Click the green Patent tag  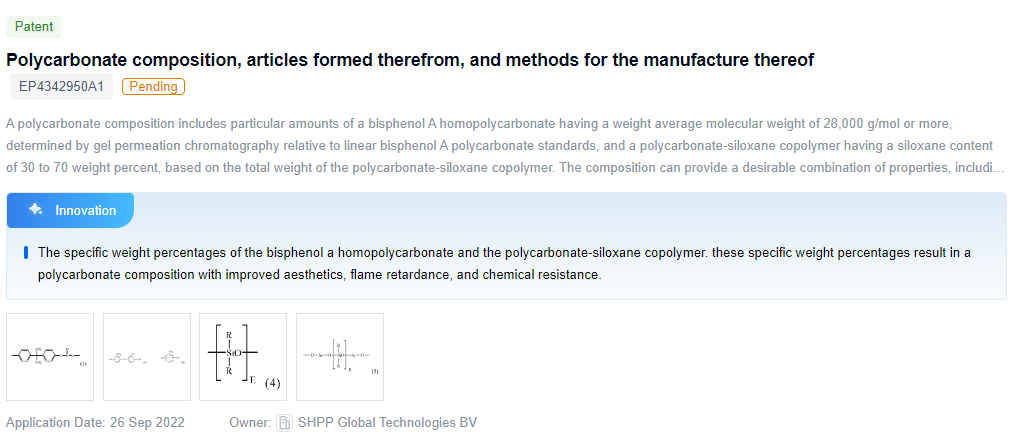(x=34, y=27)
